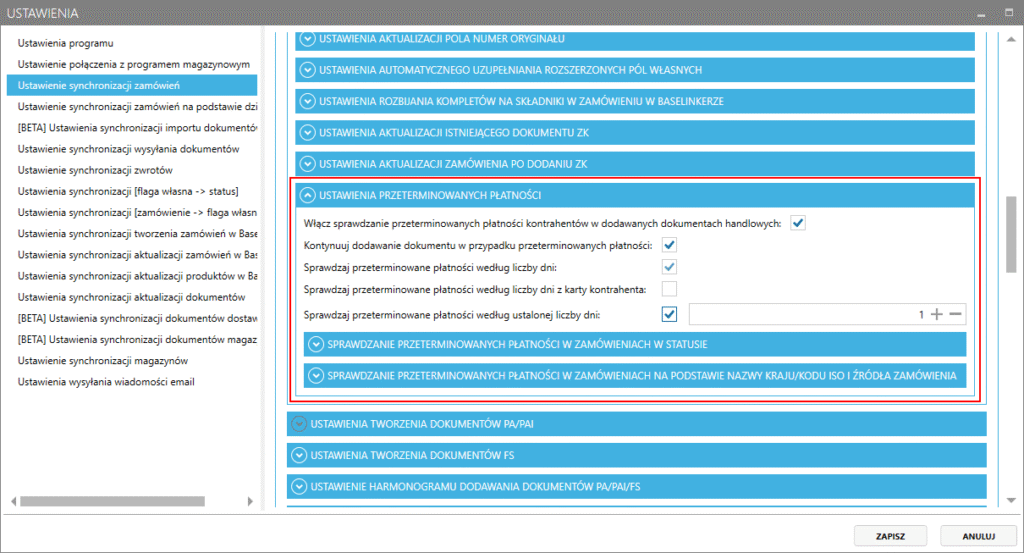
Task: Click the ZAPISZ button
Action: pos(890,536)
